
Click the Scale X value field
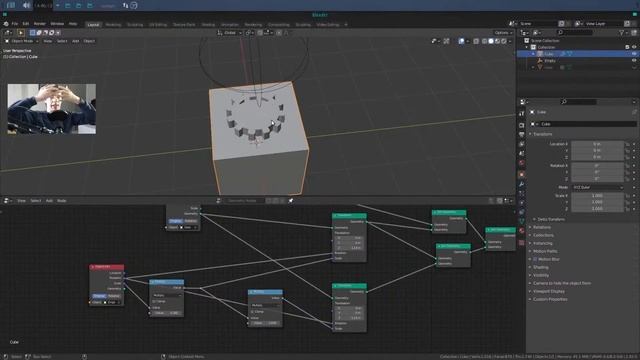pyautogui.click(x=597, y=196)
